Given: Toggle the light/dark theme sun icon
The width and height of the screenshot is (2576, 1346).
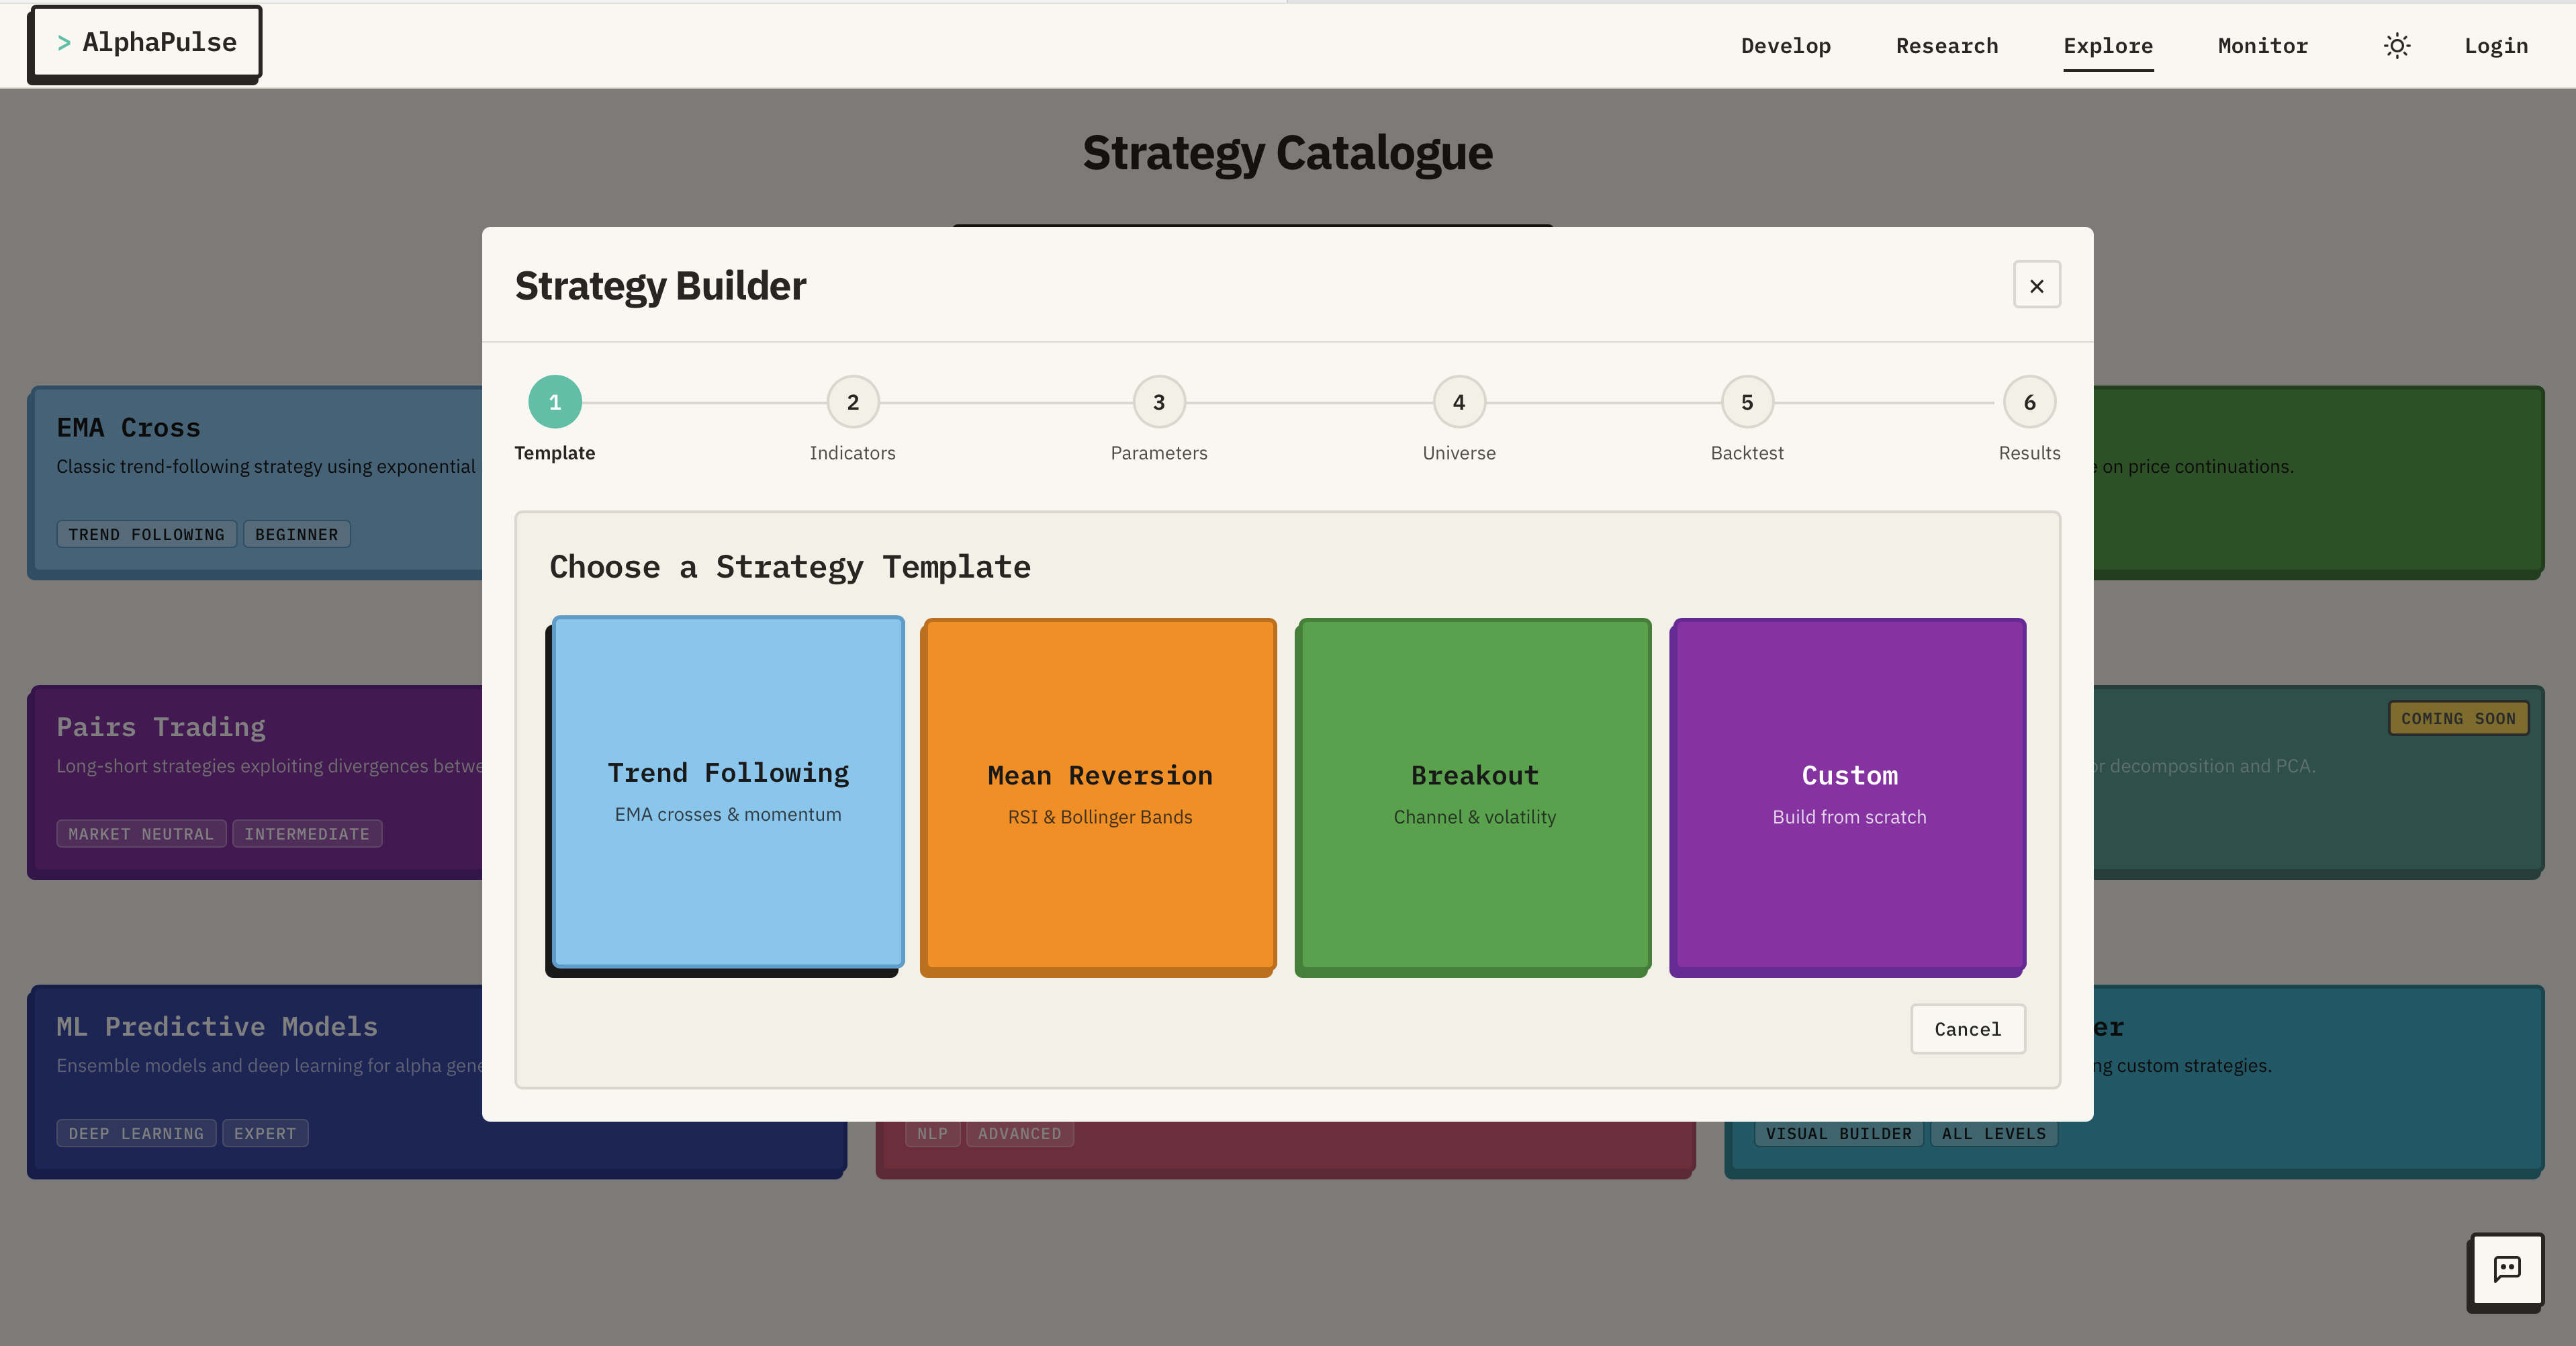Looking at the screenshot, I should coord(2396,46).
